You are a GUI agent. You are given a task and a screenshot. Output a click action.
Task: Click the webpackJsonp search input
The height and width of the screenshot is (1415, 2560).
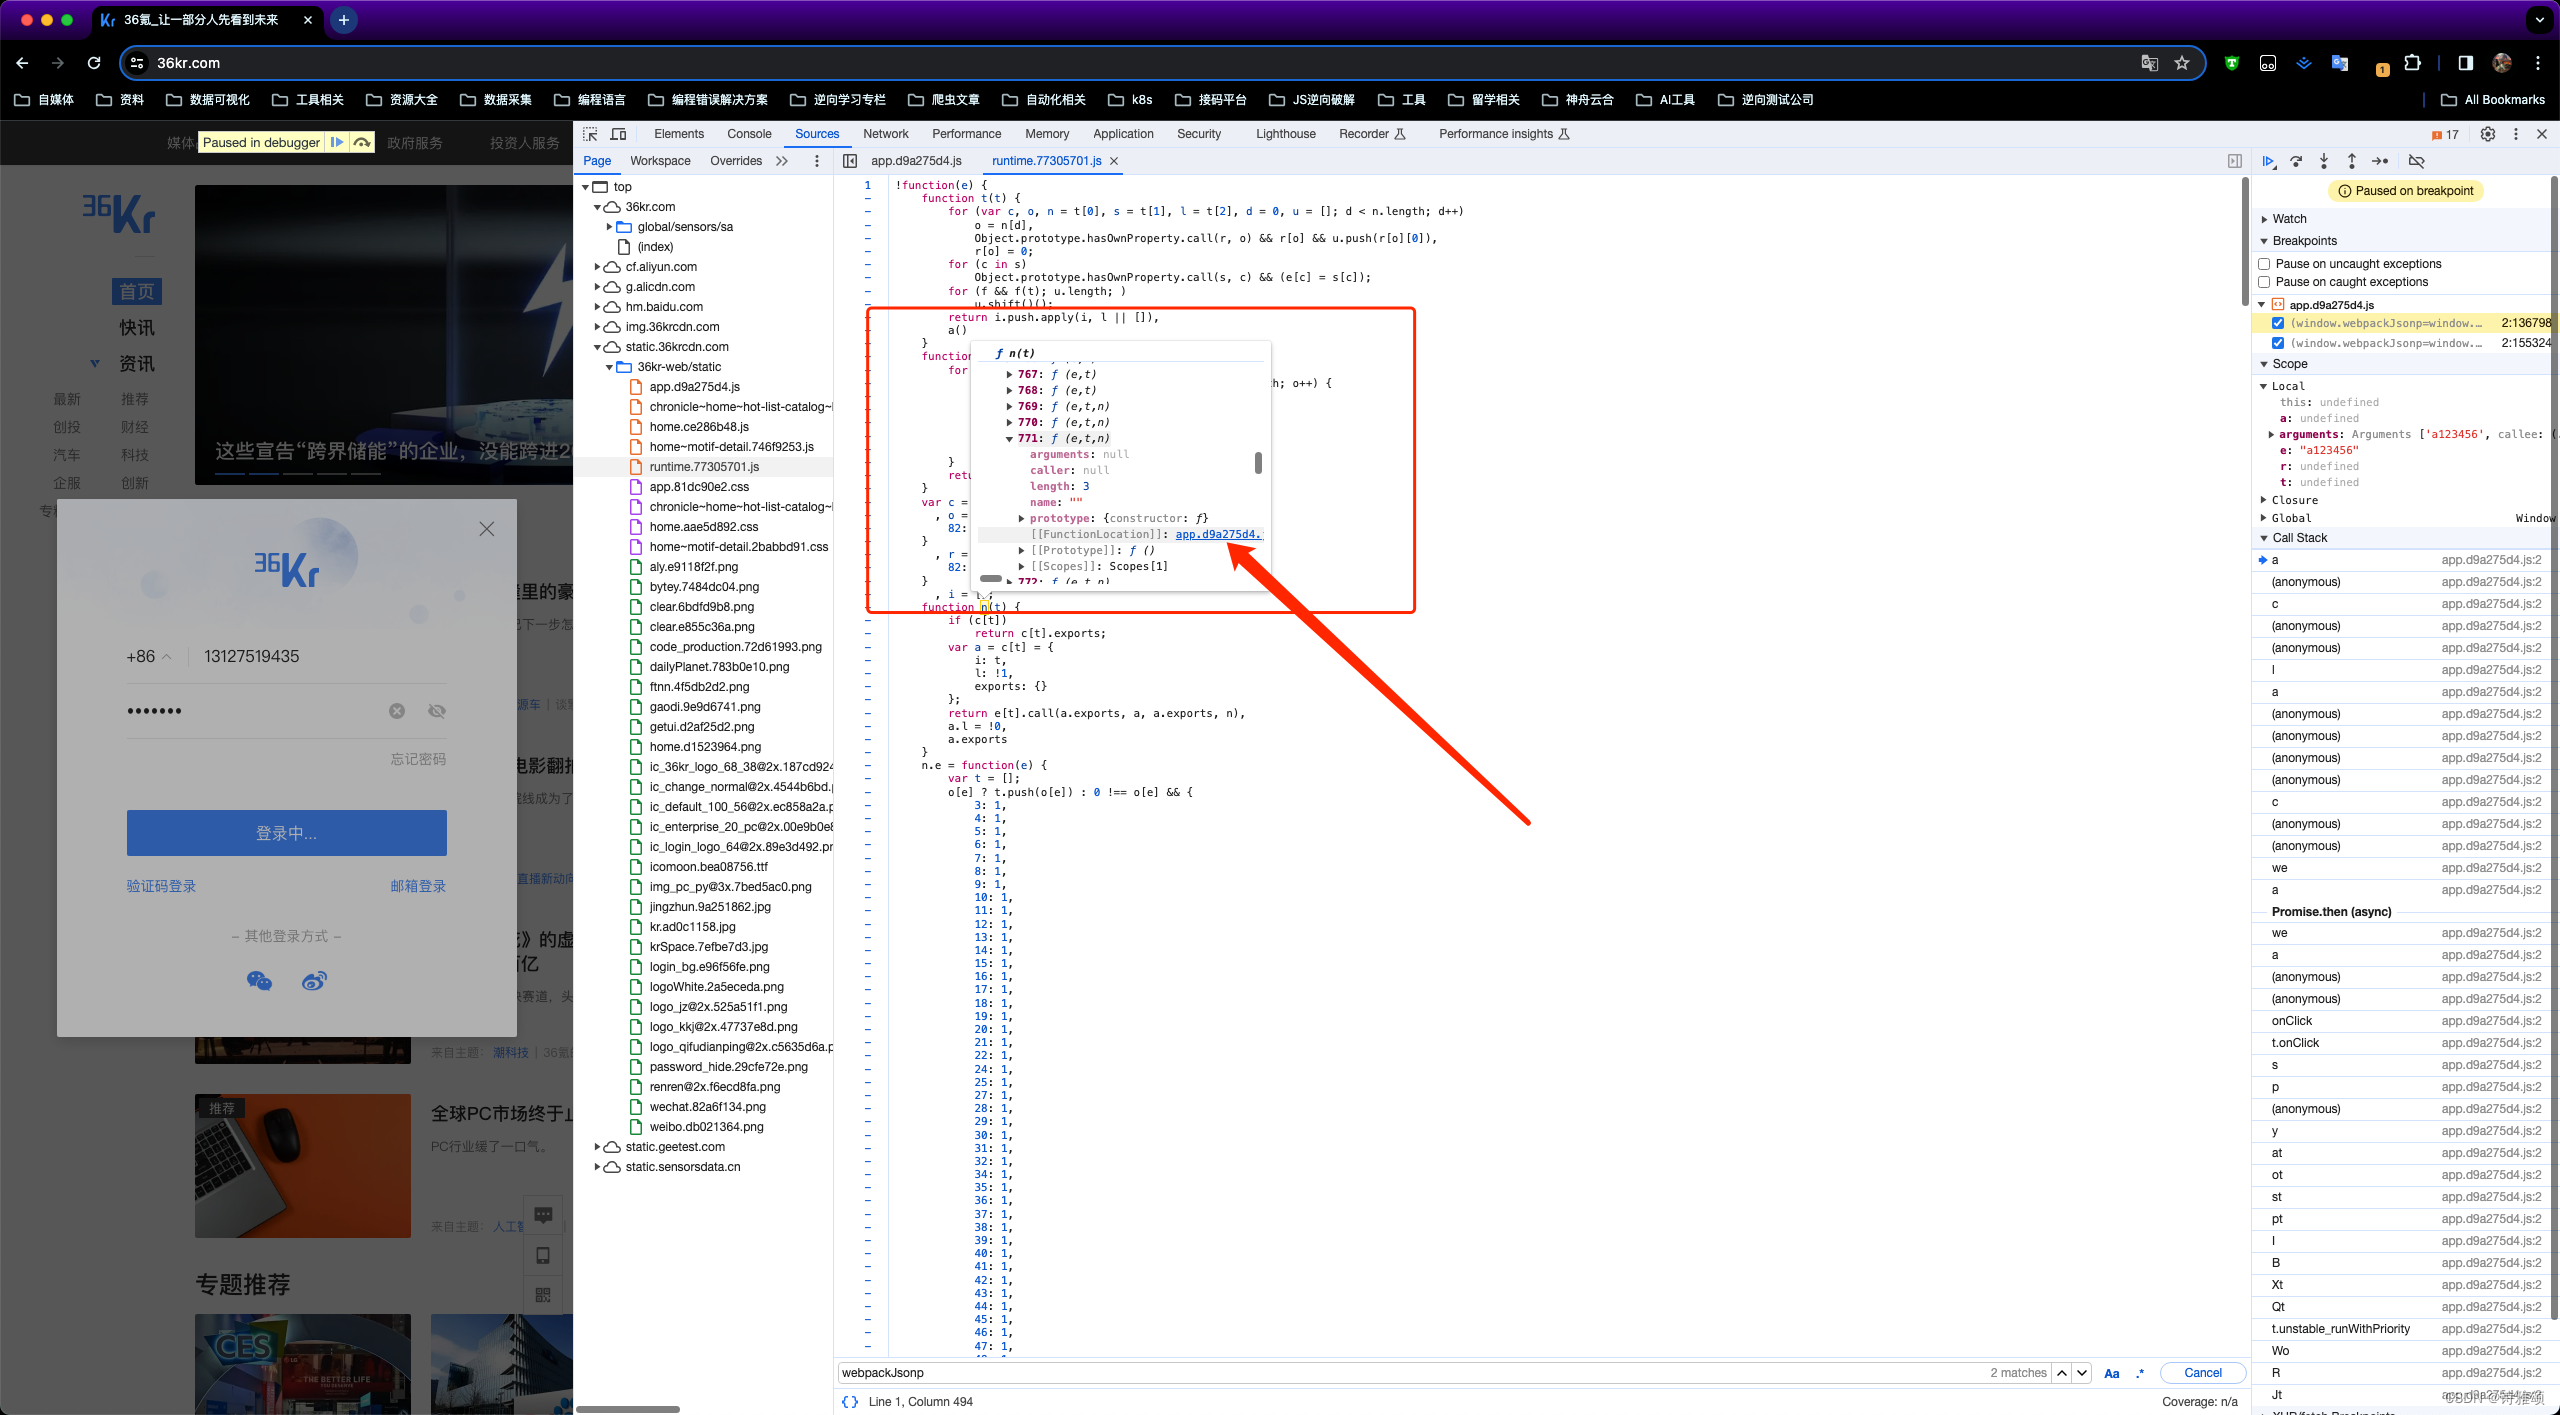(1410, 1373)
